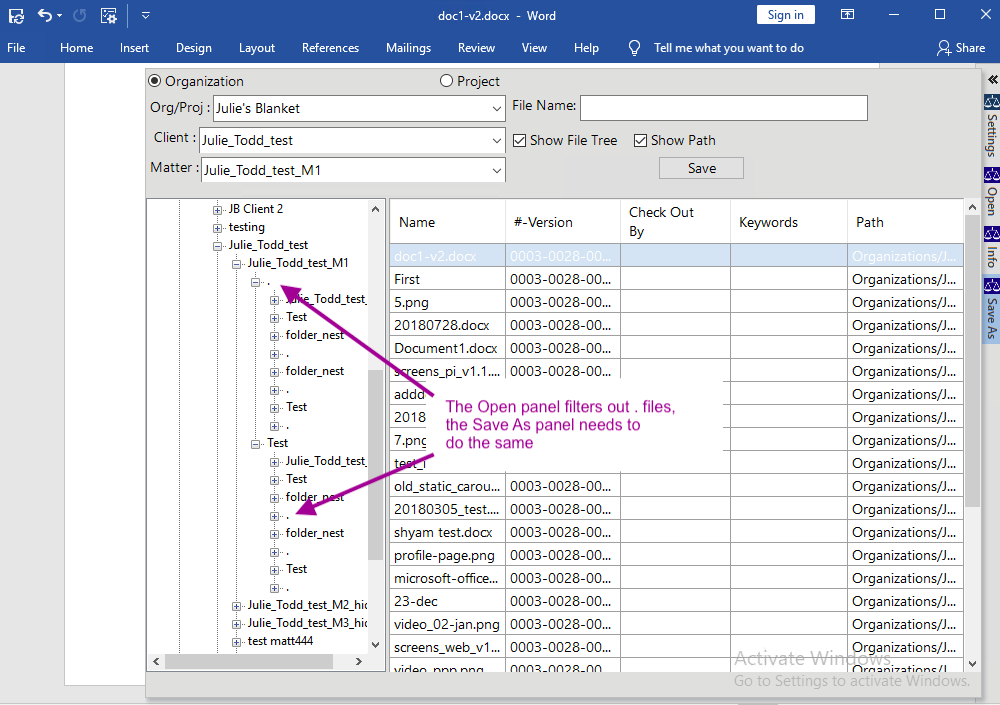Viewport: 1000px width, 705px height.
Task: Click file list scroll down arrow
Action: tap(972, 664)
